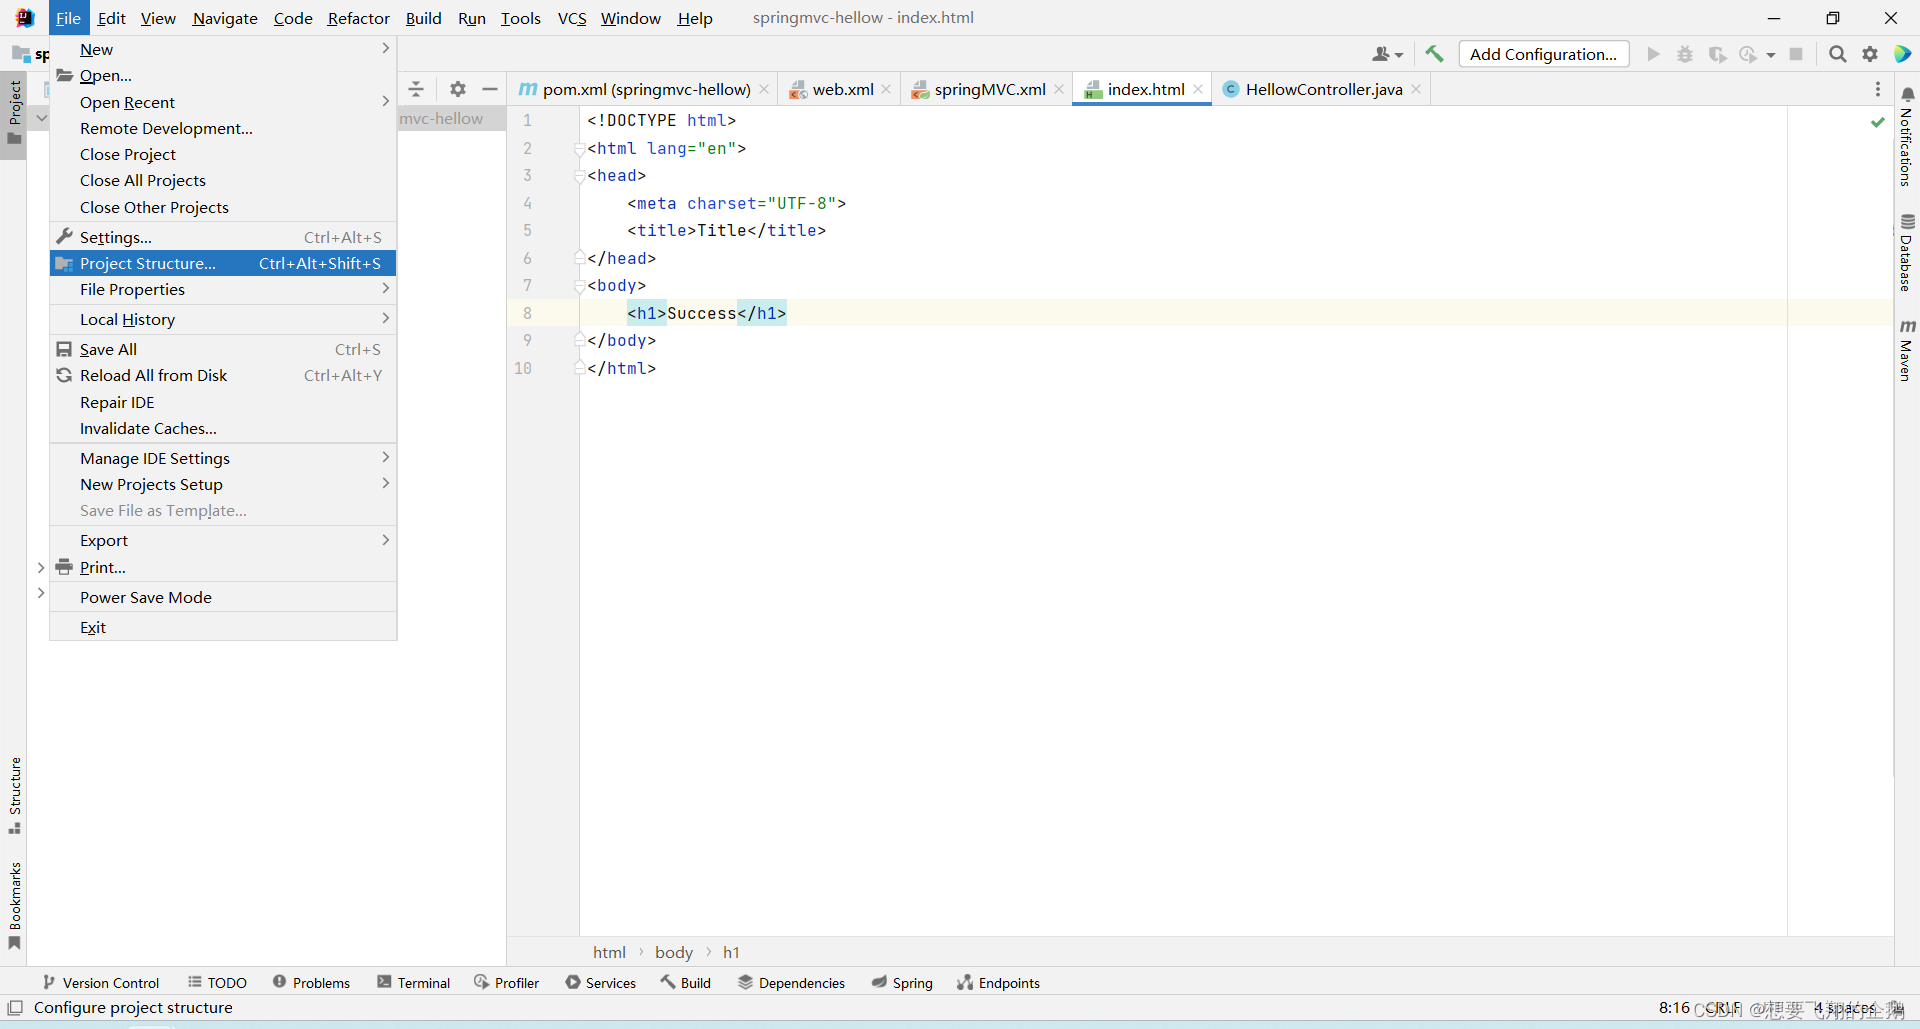Open the Dependencies tool window

tap(791, 983)
